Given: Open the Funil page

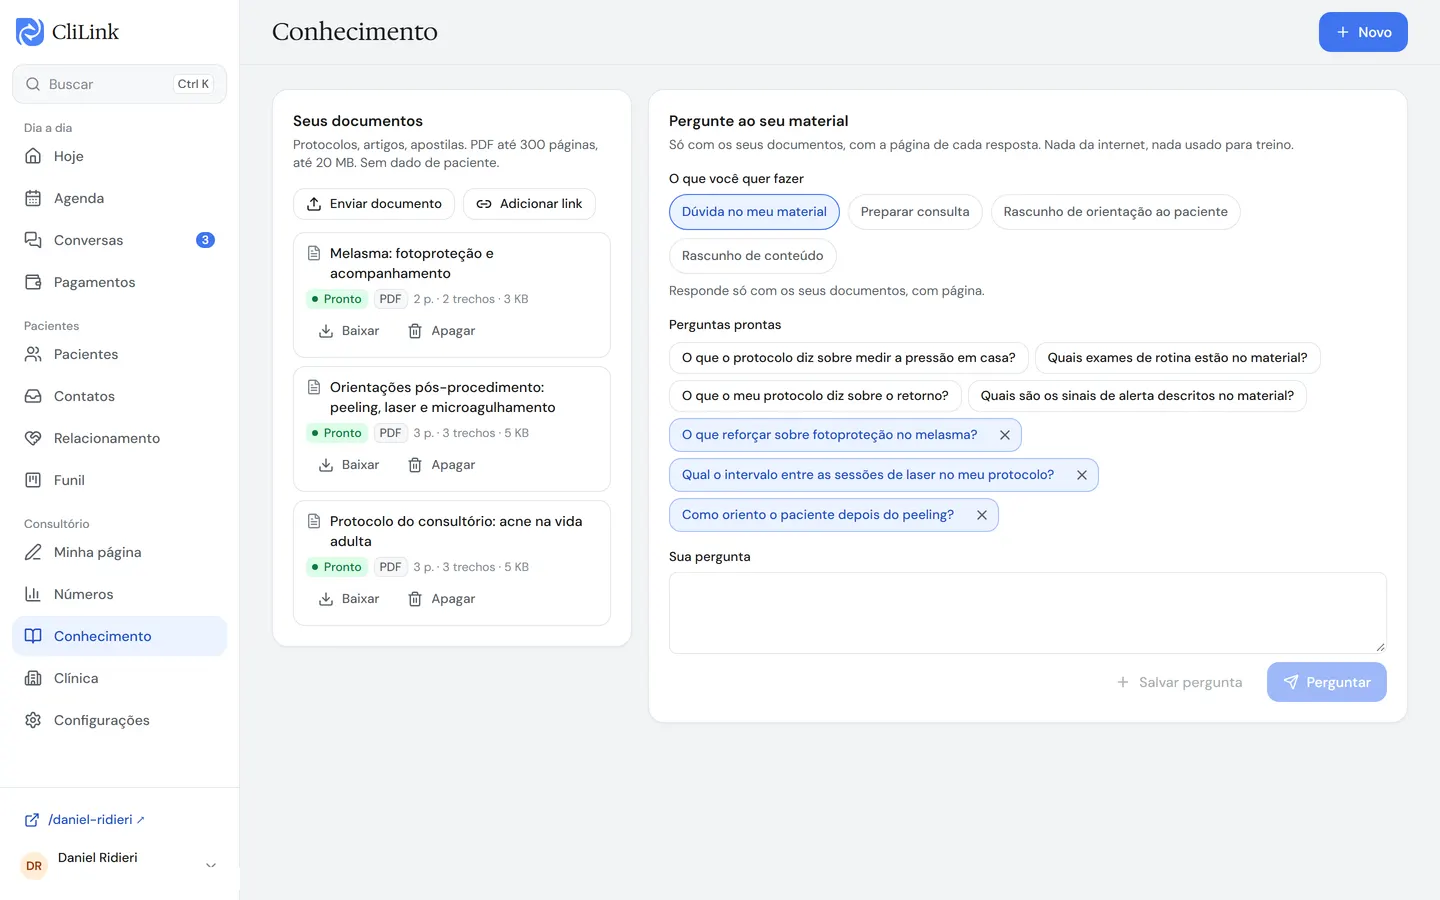Looking at the screenshot, I should 119,480.
